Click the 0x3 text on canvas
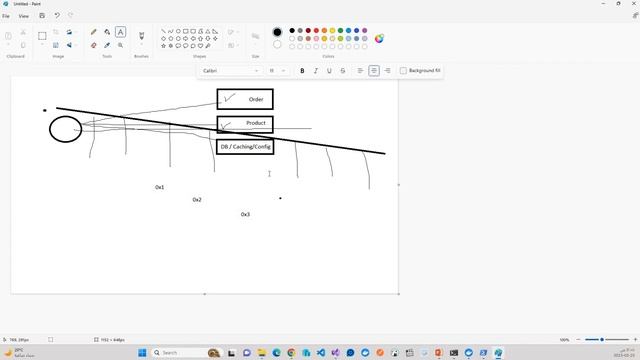Image resolution: width=640 pixels, height=360 pixels. pos(245,214)
